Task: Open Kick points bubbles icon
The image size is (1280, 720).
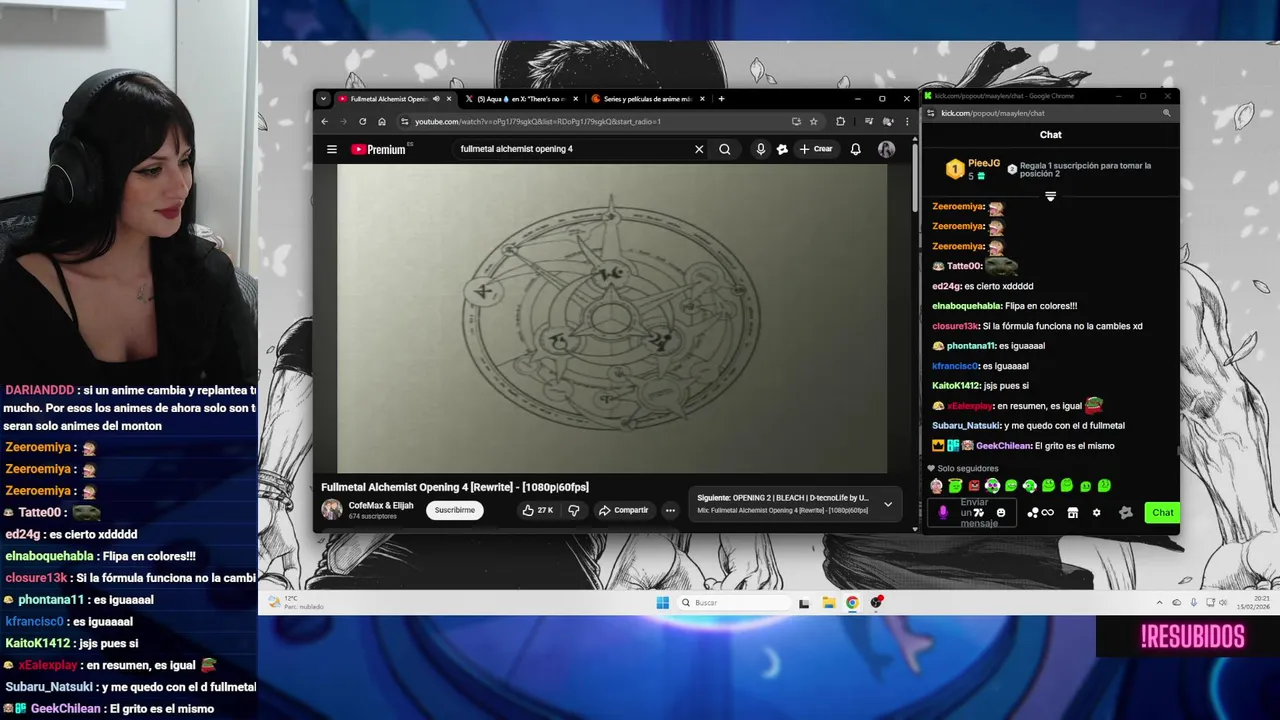Action: tap(1032, 513)
